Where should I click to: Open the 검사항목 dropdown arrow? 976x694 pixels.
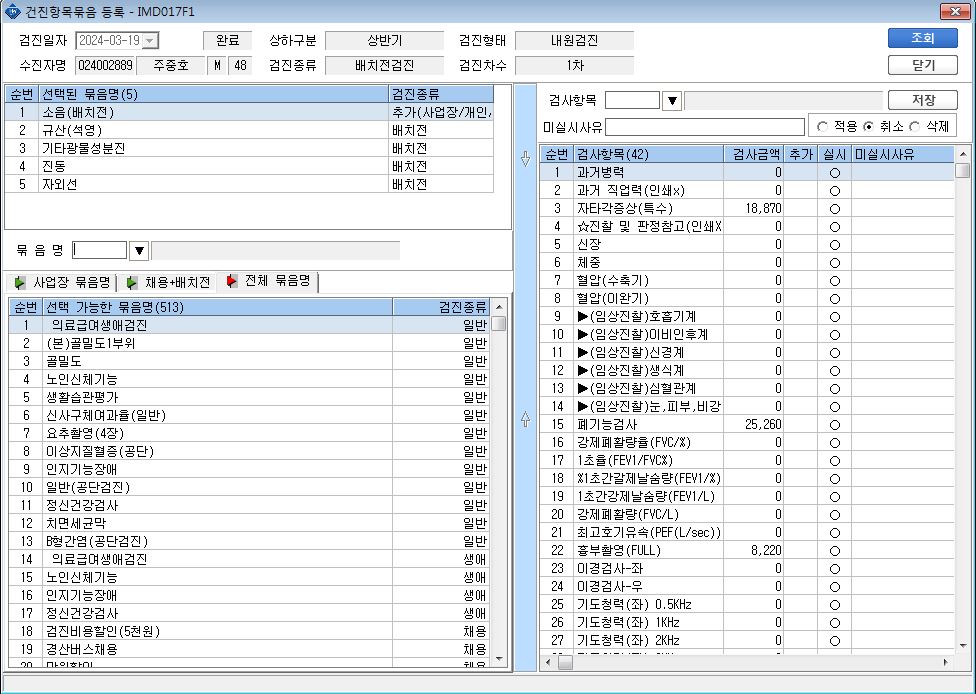(672, 100)
